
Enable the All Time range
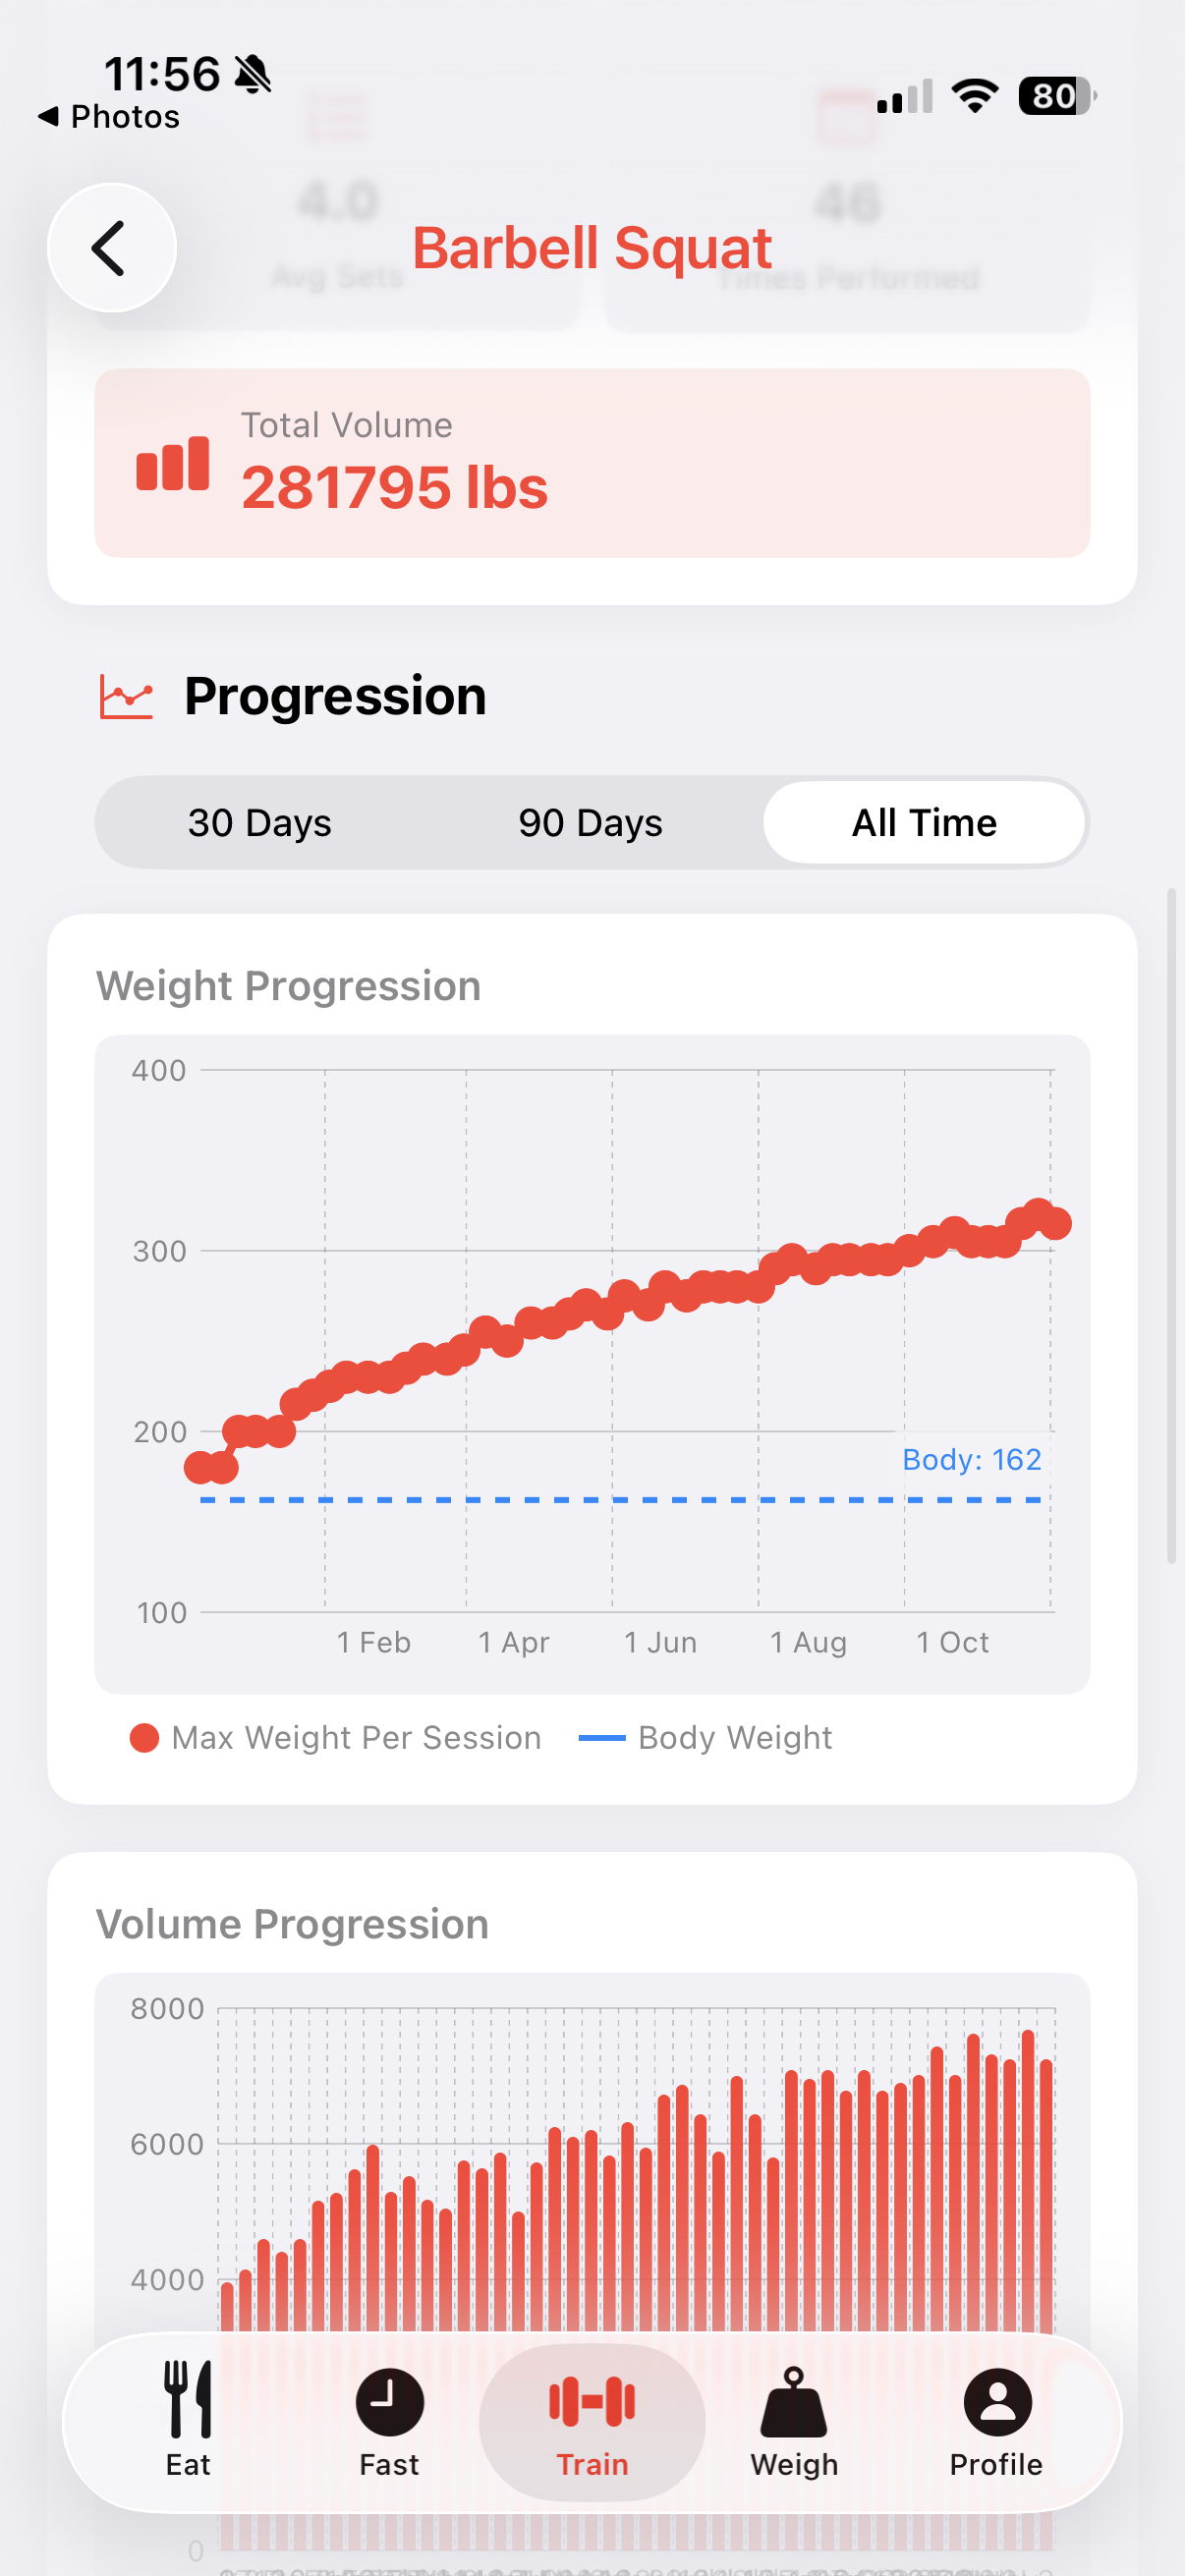[923, 822]
